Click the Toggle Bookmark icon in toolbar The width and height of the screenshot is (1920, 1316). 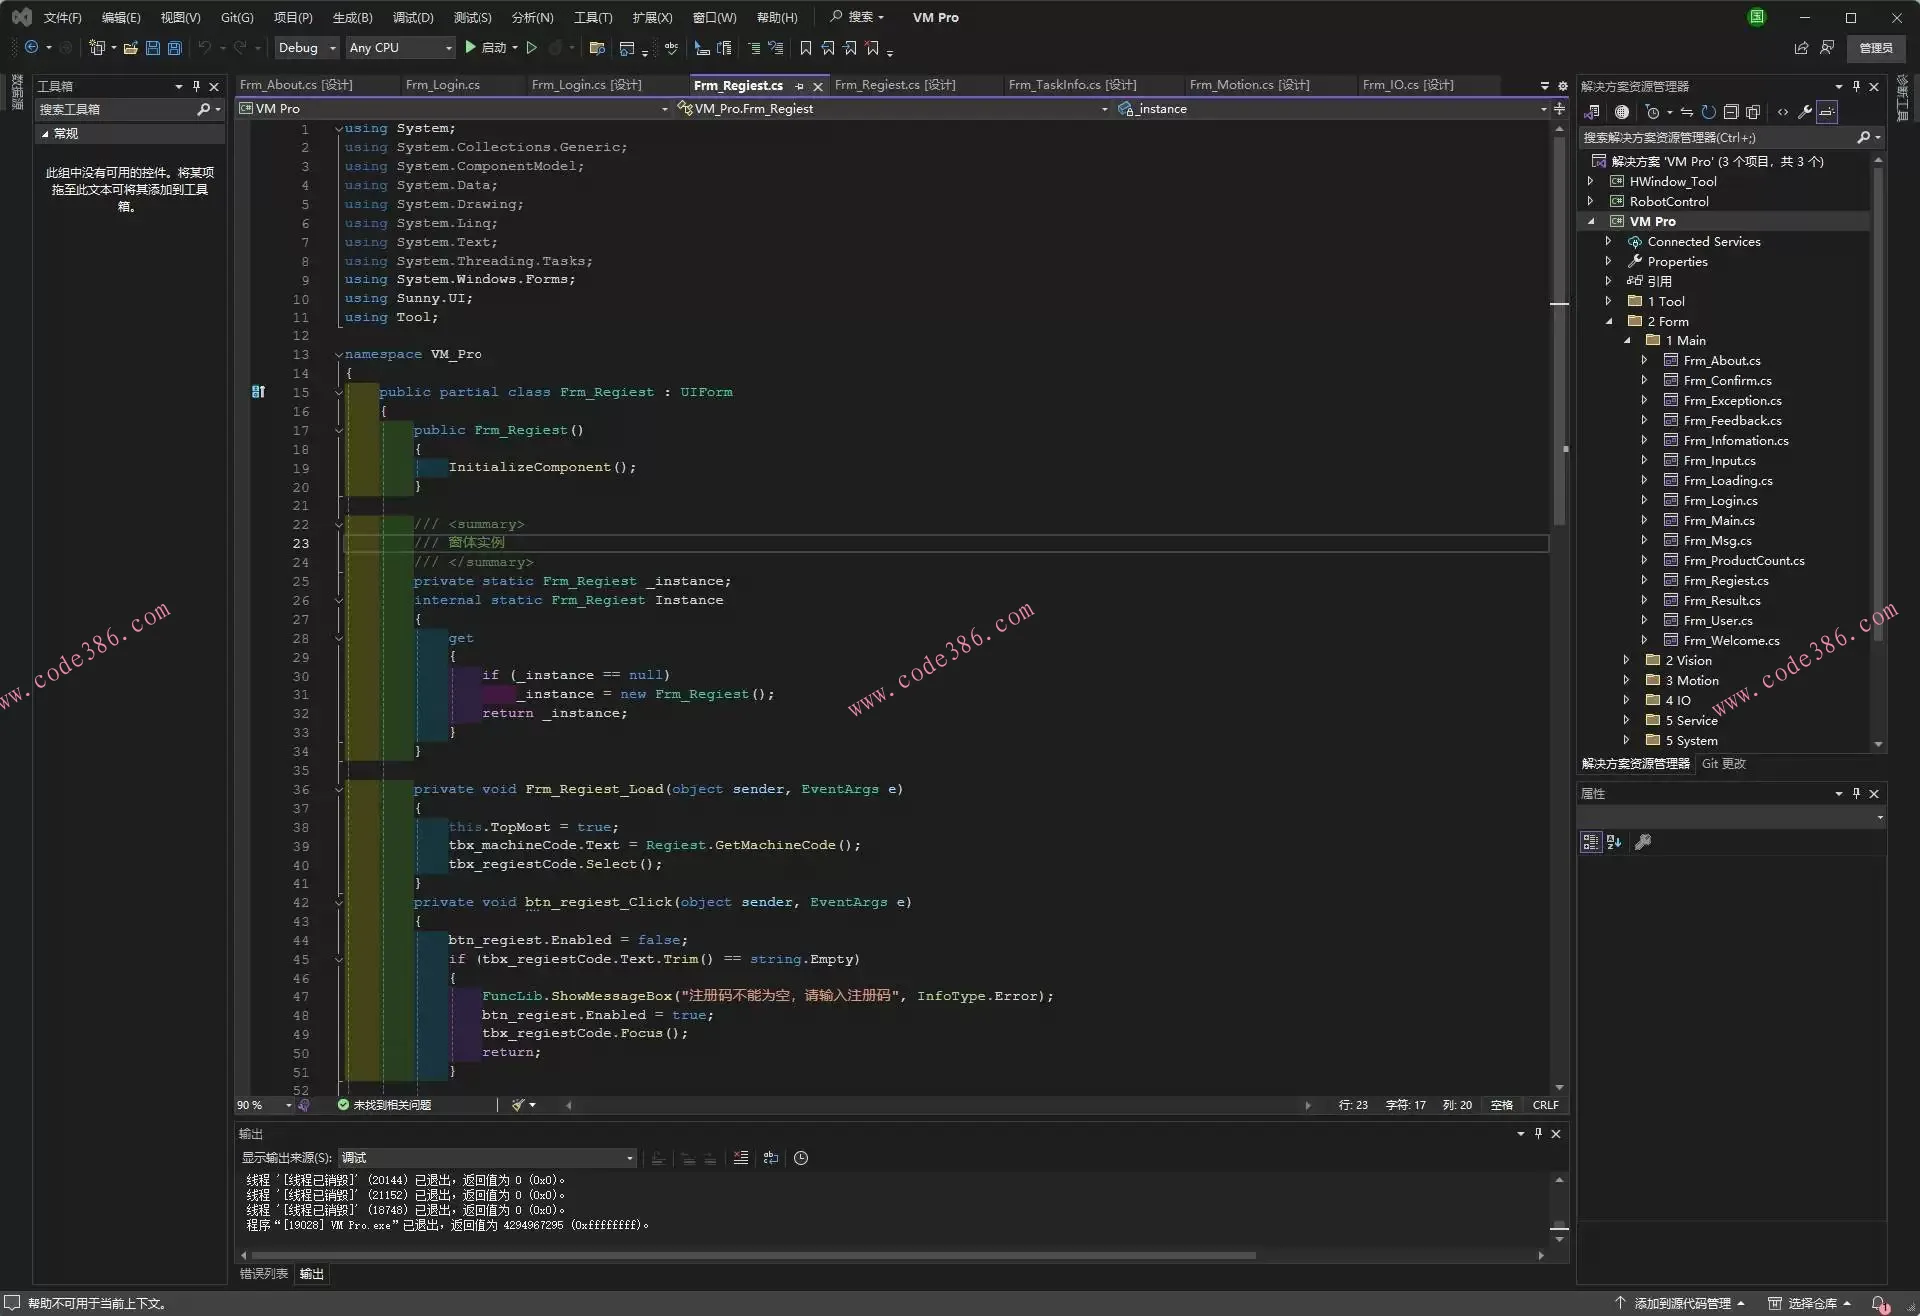point(805,48)
